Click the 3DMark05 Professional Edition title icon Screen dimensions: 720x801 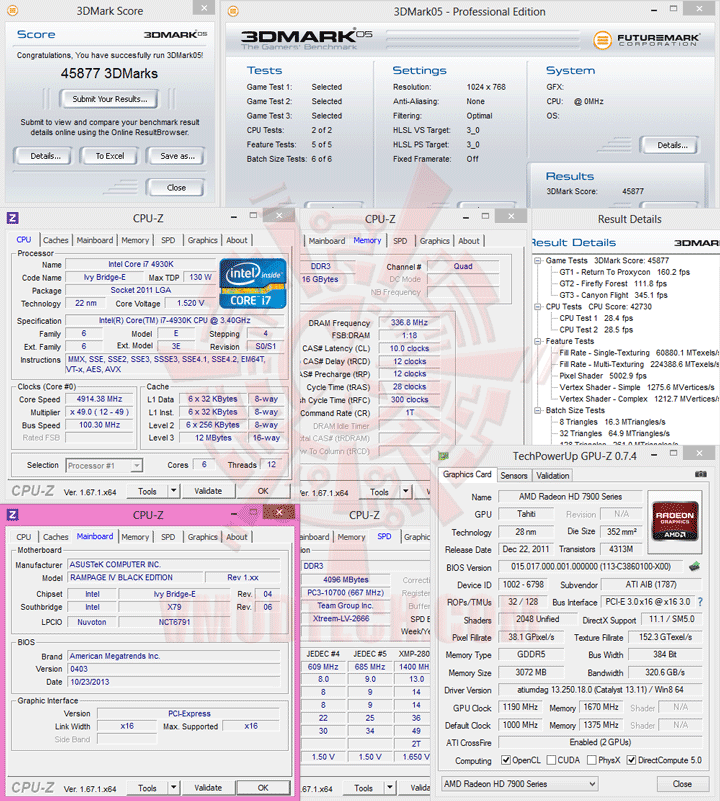coord(233,11)
